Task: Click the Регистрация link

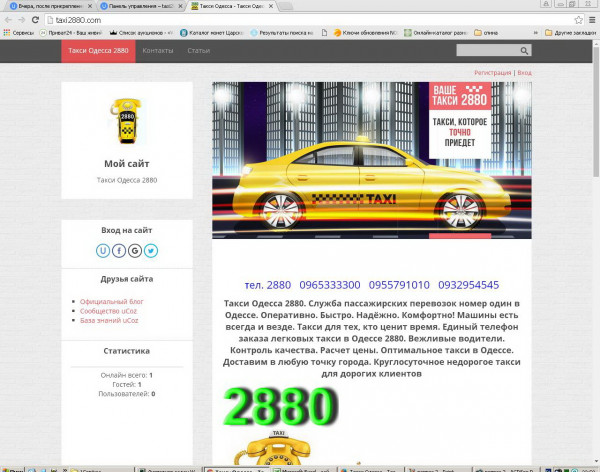Action: click(x=492, y=73)
